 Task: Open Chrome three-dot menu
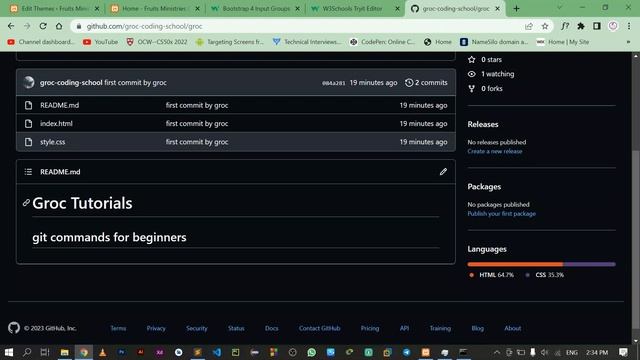[629, 26]
